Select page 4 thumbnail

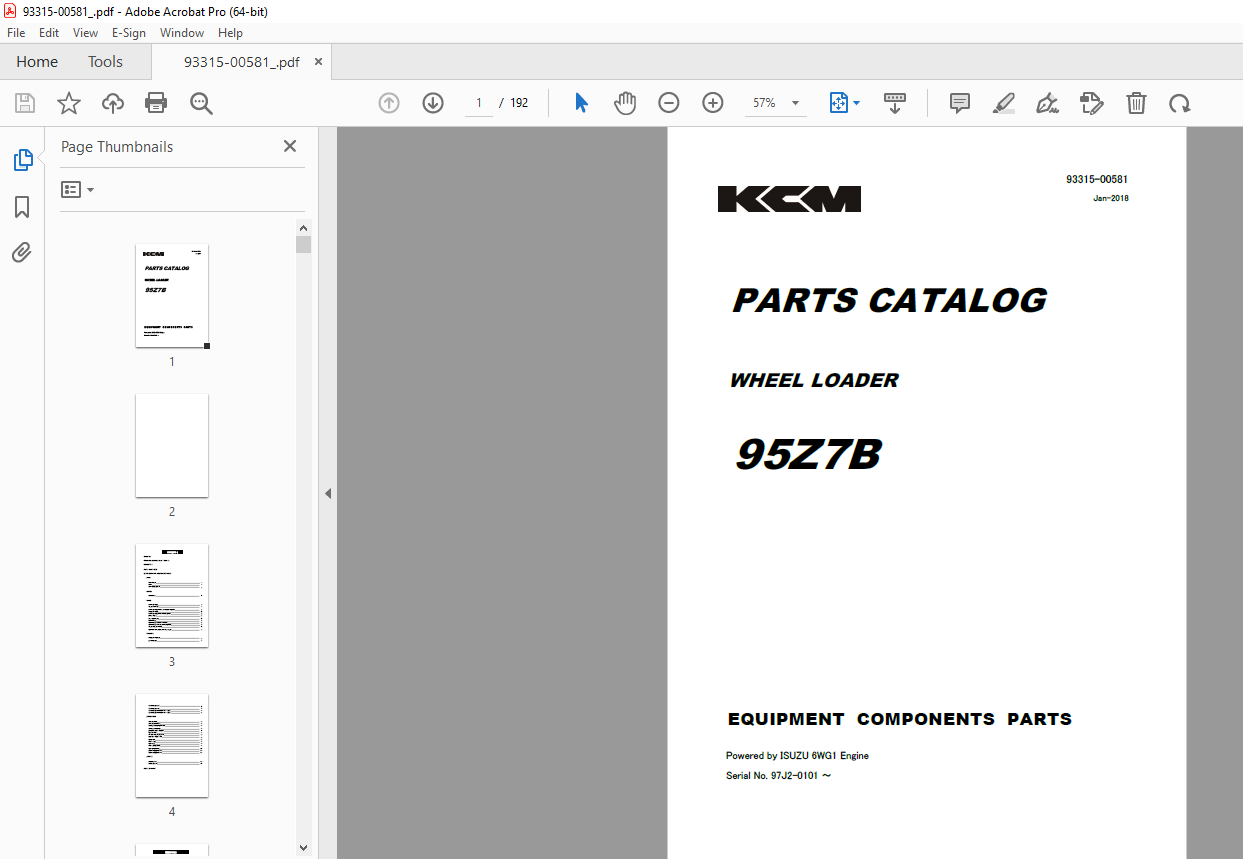pyautogui.click(x=172, y=745)
